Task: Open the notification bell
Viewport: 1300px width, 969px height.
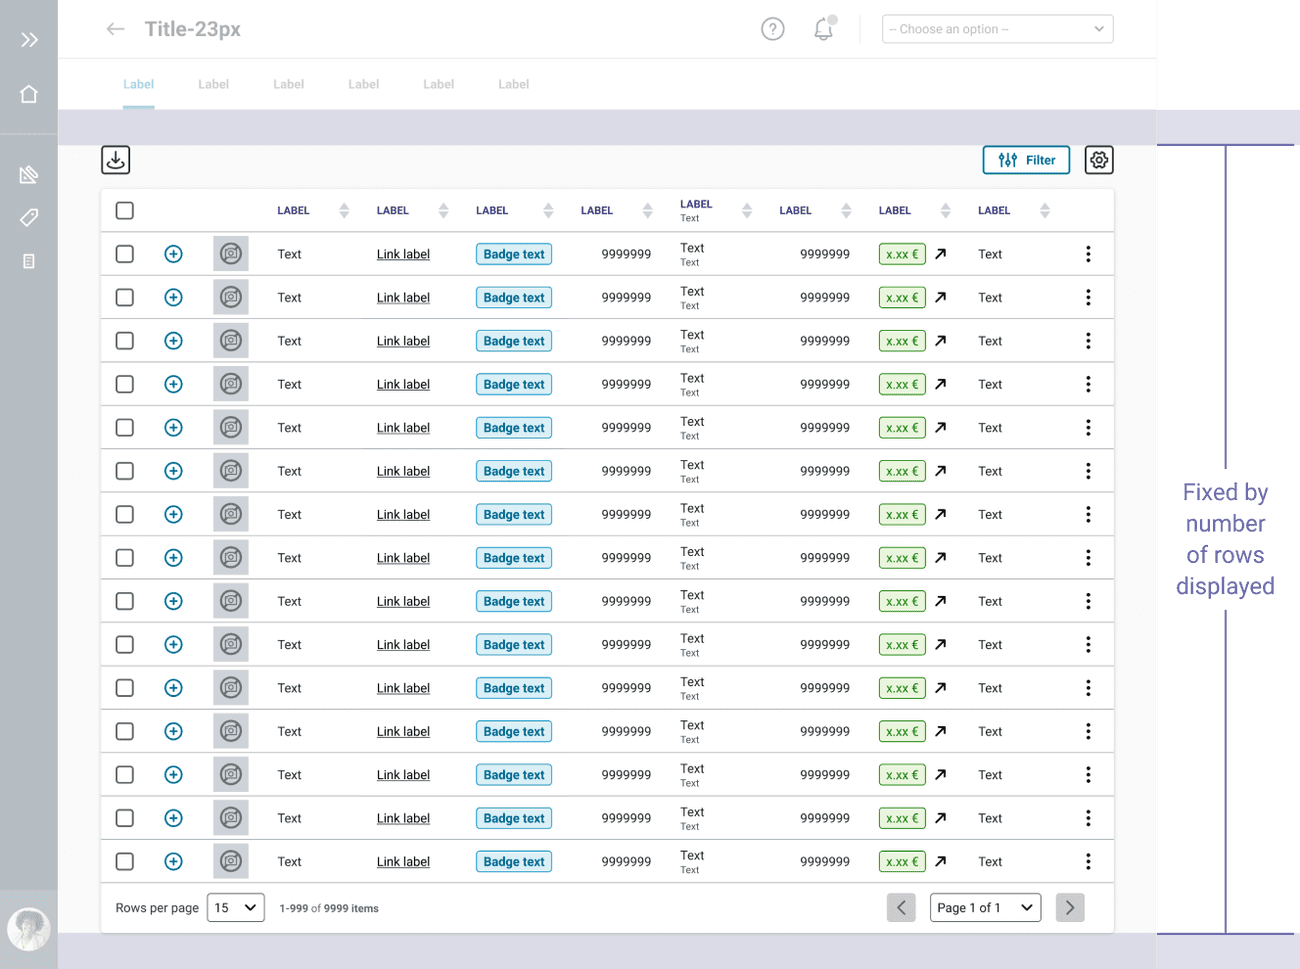Action: [823, 29]
